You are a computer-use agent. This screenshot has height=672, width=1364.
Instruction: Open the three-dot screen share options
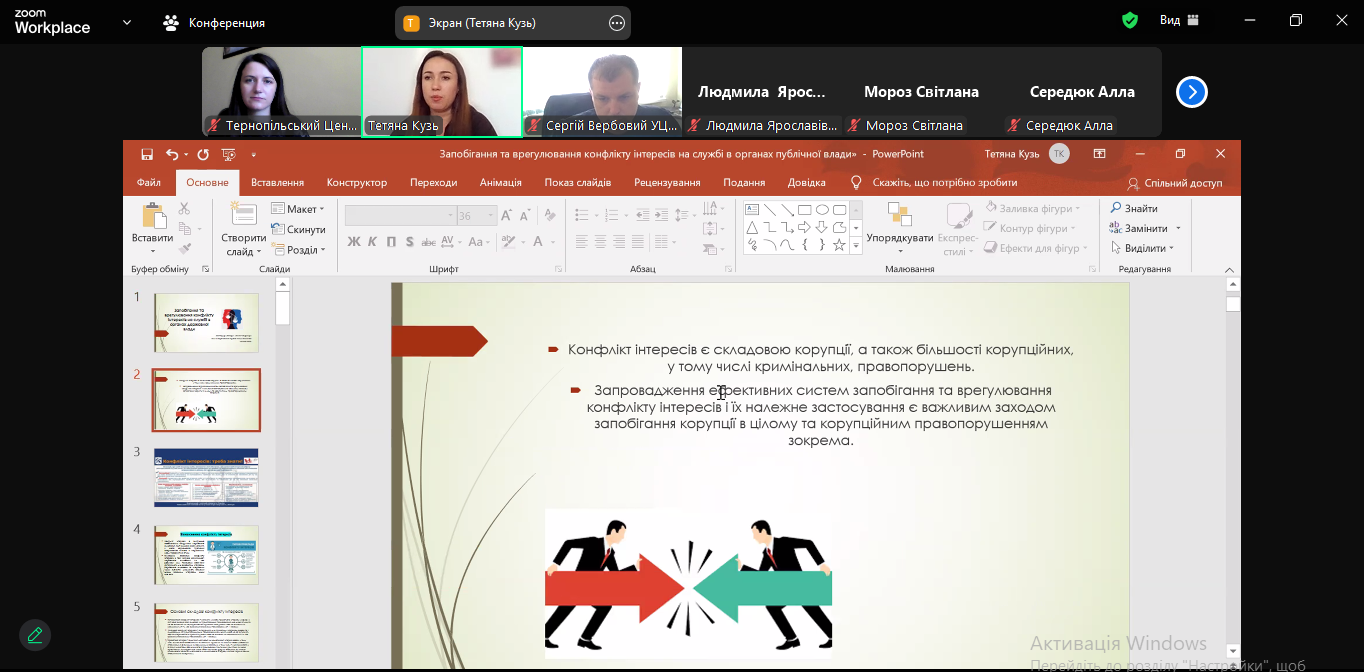pyautogui.click(x=616, y=23)
